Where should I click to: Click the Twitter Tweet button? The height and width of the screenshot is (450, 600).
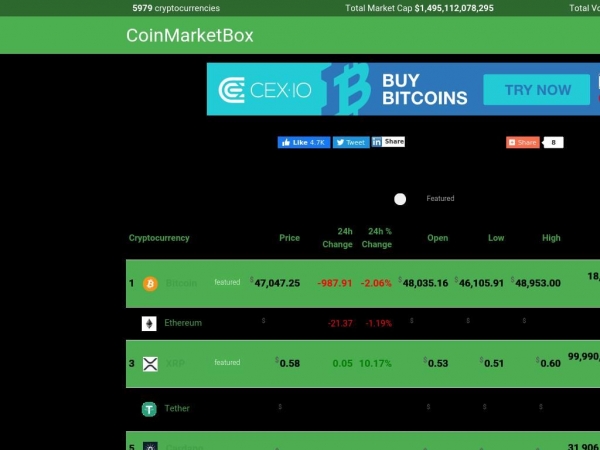[351, 142]
